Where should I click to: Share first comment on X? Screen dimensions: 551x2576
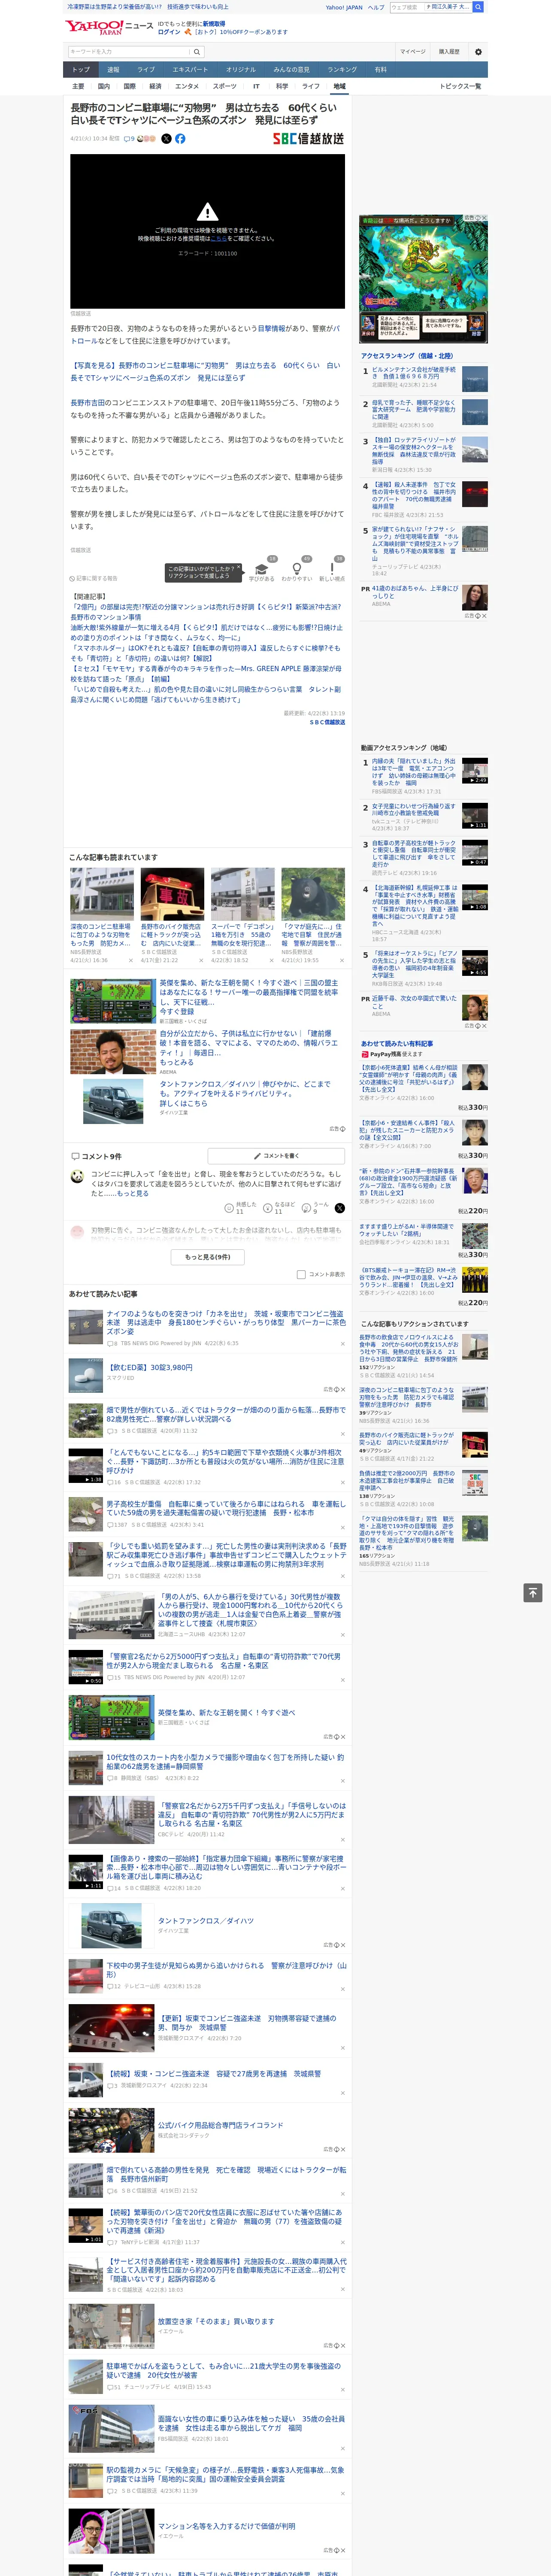(340, 1208)
